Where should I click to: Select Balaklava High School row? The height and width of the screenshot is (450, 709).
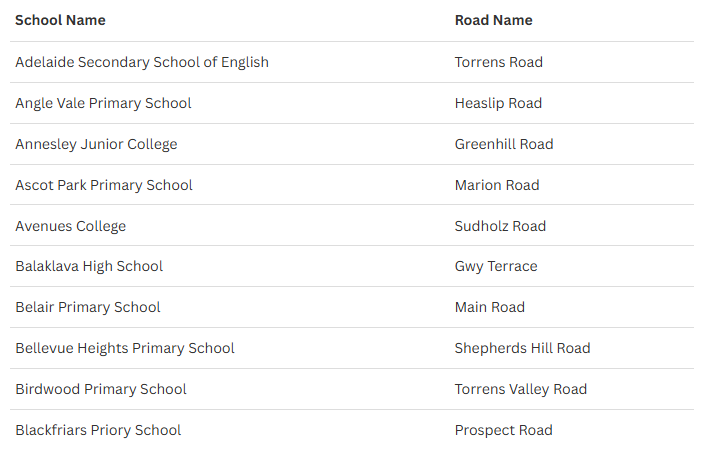click(89, 266)
